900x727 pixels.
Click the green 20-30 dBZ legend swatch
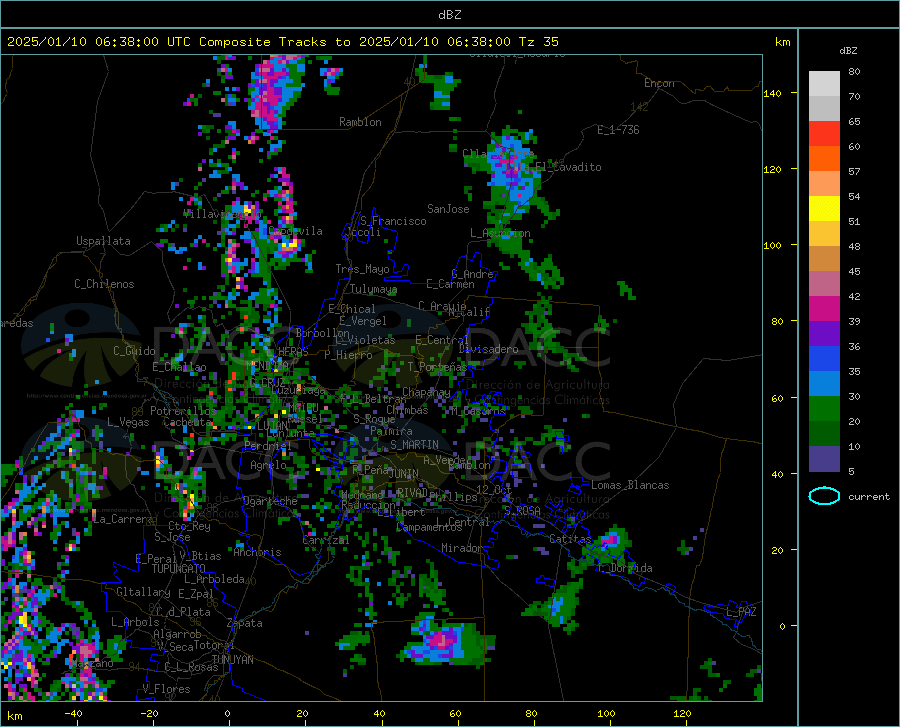click(x=824, y=409)
